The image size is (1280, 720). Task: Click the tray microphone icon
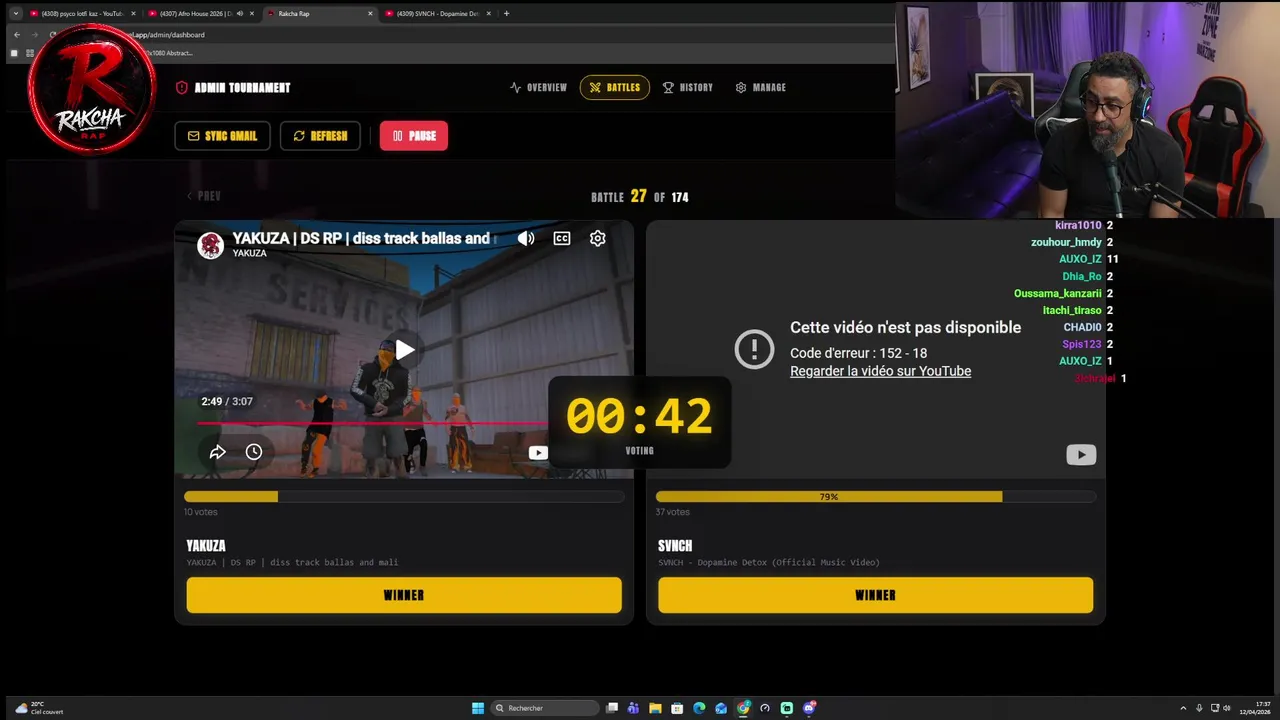click(1199, 708)
